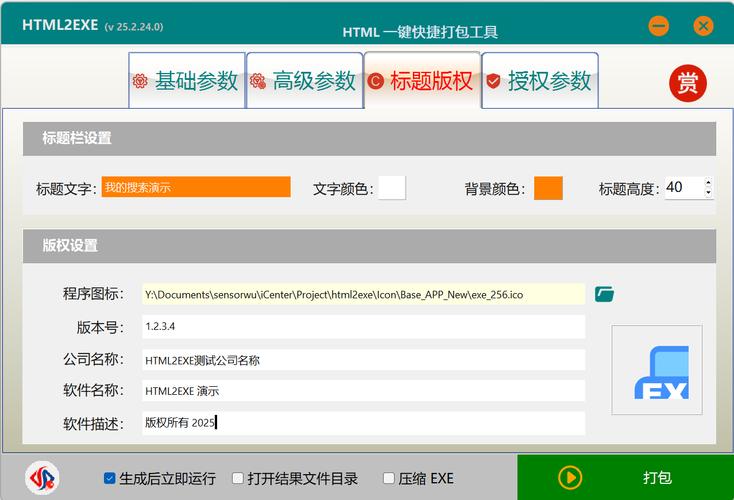Screen dimensions: 734x500
Task: Increase 标题高度 with the up arrow
Action: pyautogui.click(x=708, y=182)
